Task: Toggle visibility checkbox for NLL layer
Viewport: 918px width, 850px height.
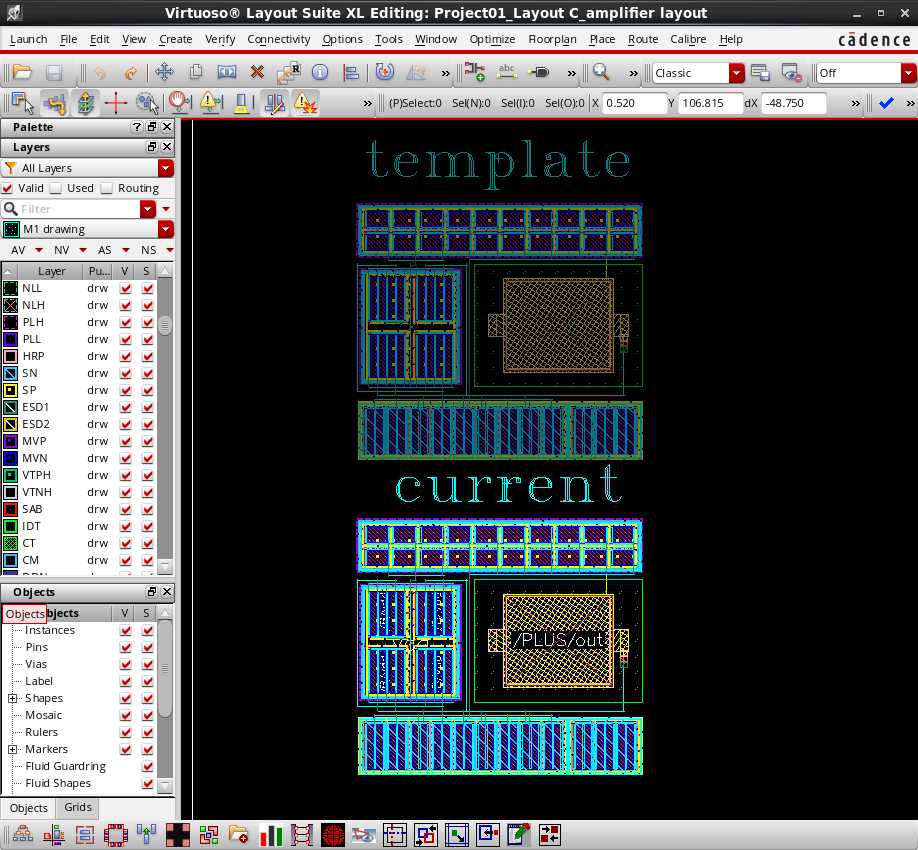Action: pos(125,288)
